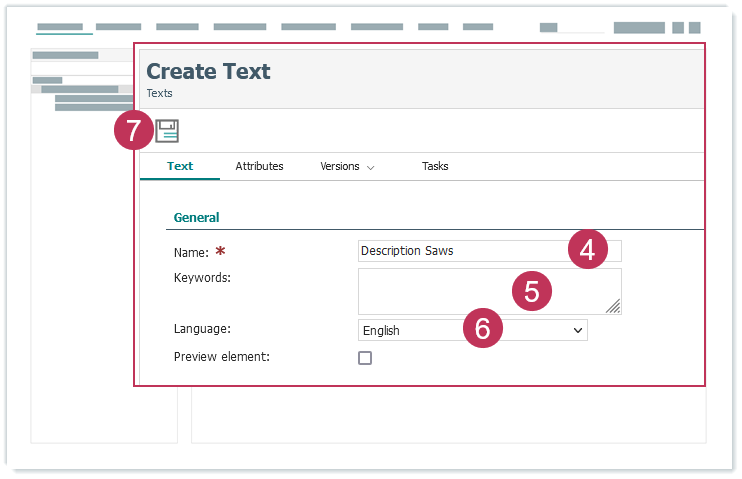The height and width of the screenshot is (479, 742).
Task: Open the Attributes tab
Action: pyautogui.click(x=259, y=166)
